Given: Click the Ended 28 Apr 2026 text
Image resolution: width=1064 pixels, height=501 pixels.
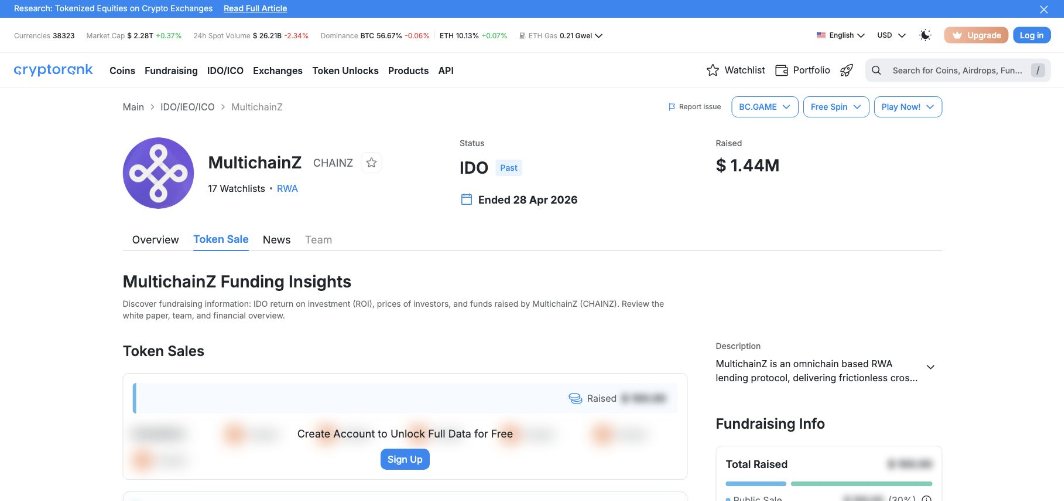Looking at the screenshot, I should 528,200.
